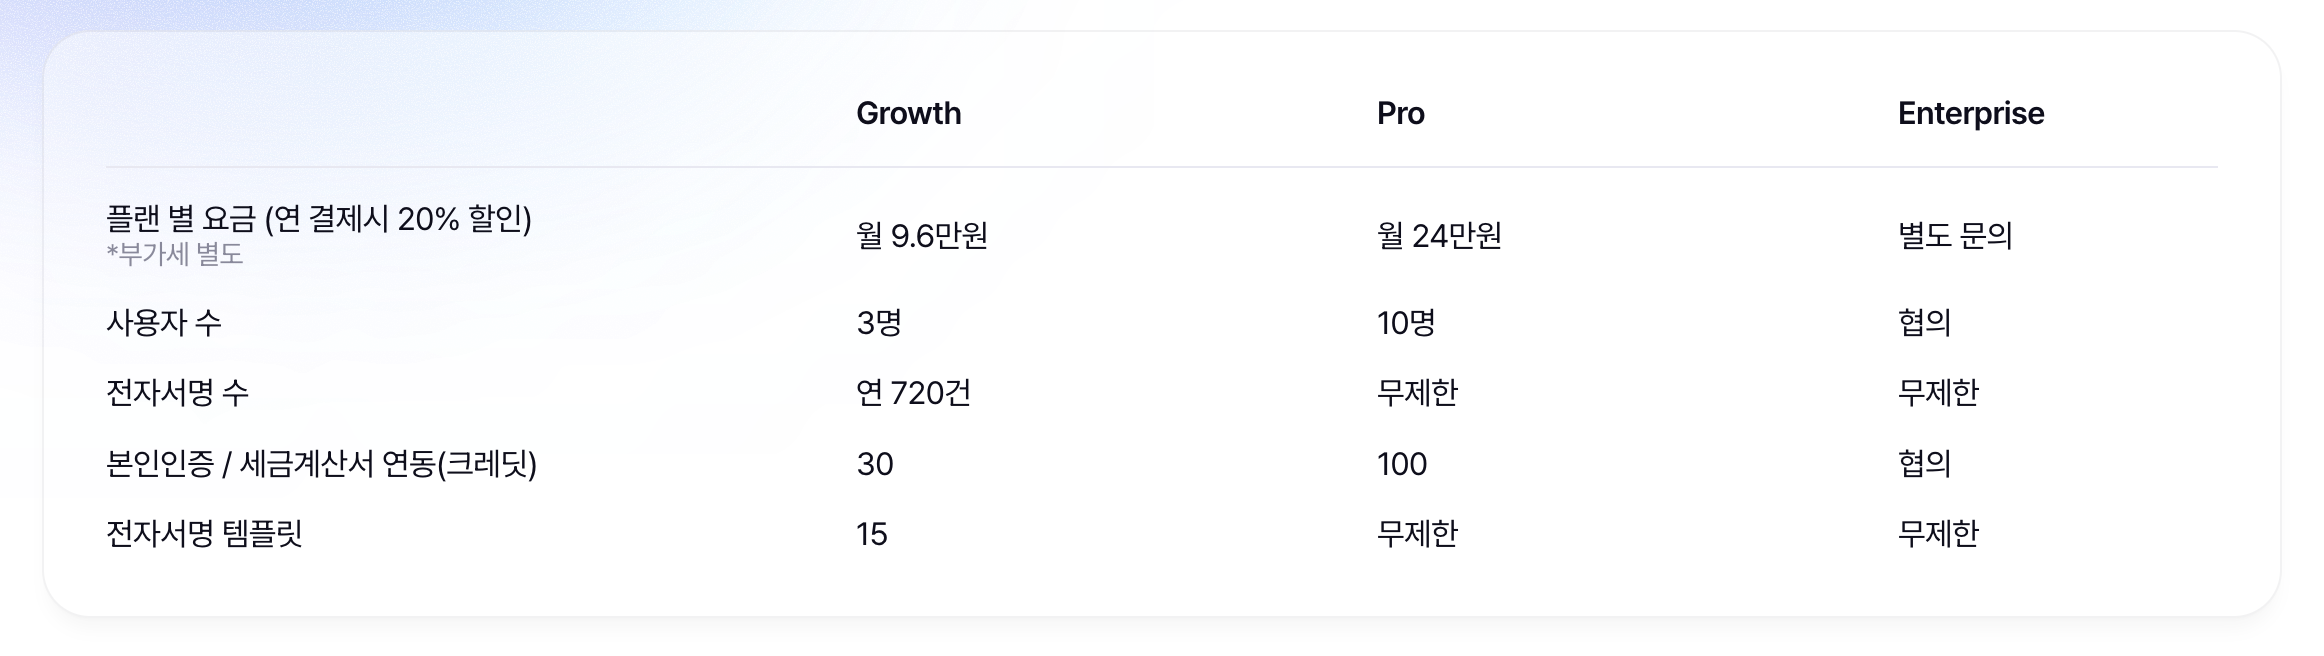The image size is (2324, 656).
Task: Select the Pro 10명 user count
Action: point(1406,323)
